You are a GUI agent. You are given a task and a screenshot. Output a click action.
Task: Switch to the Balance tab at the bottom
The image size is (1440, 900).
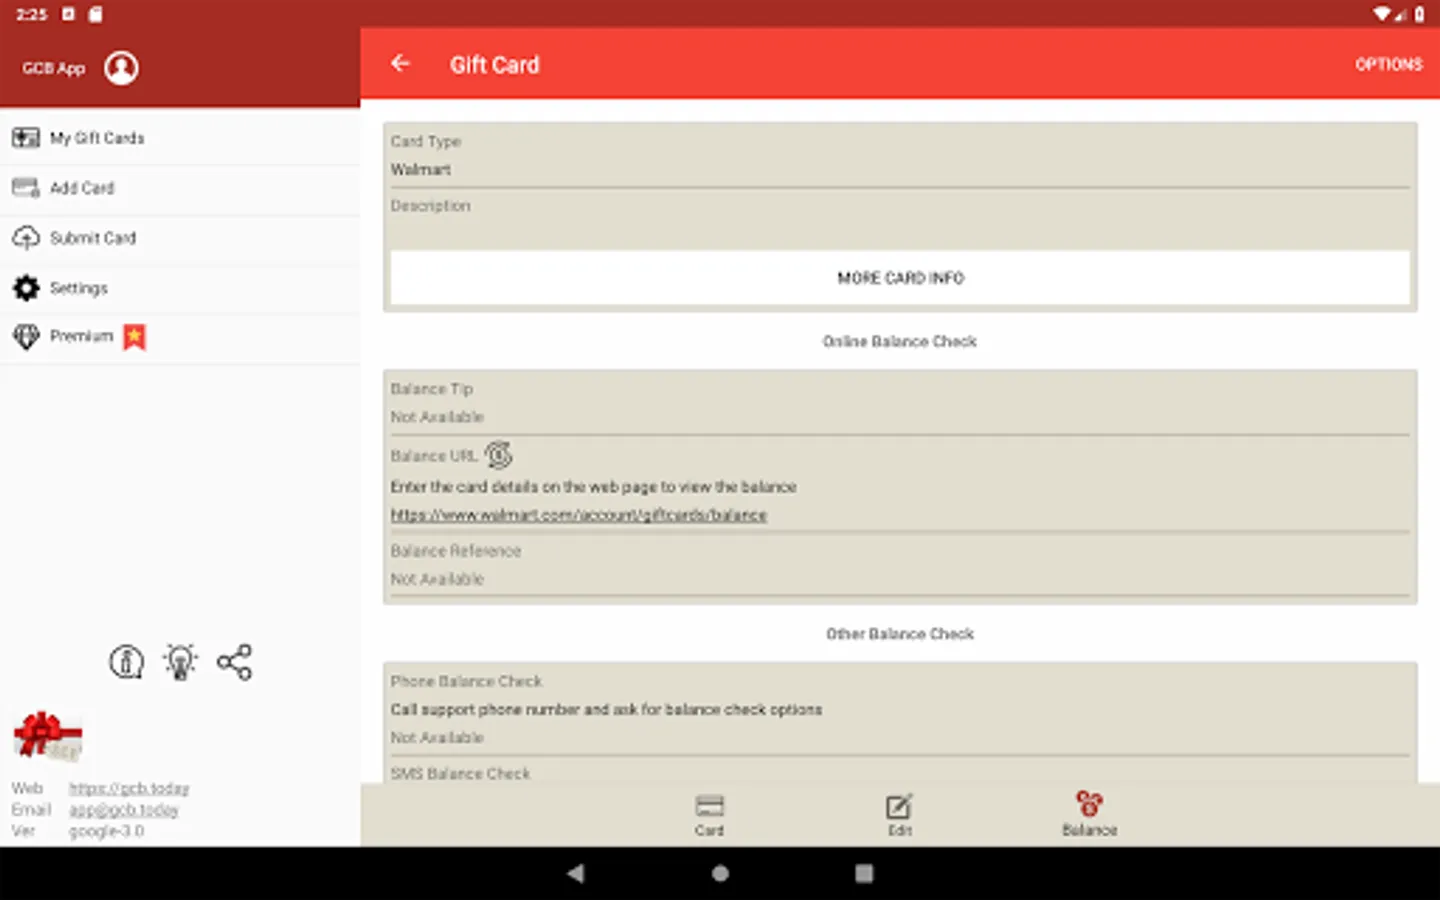(x=1089, y=815)
